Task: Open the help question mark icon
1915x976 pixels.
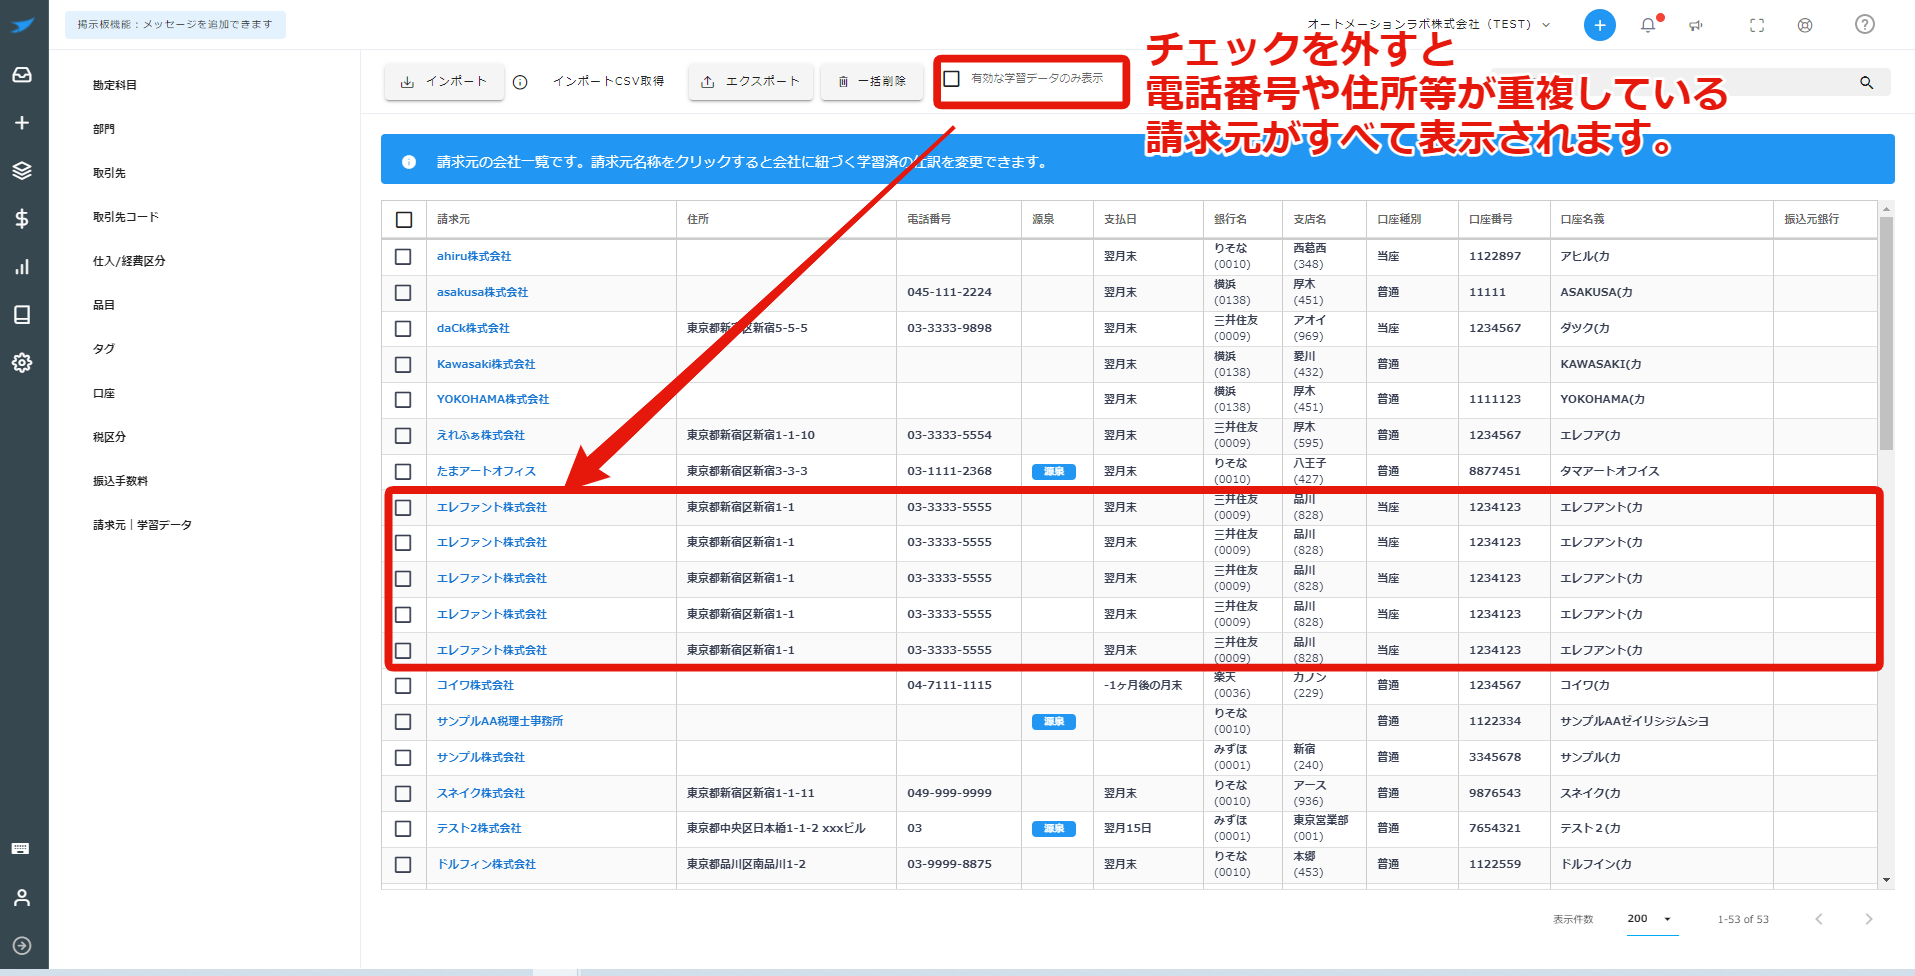Action: coord(1865,25)
